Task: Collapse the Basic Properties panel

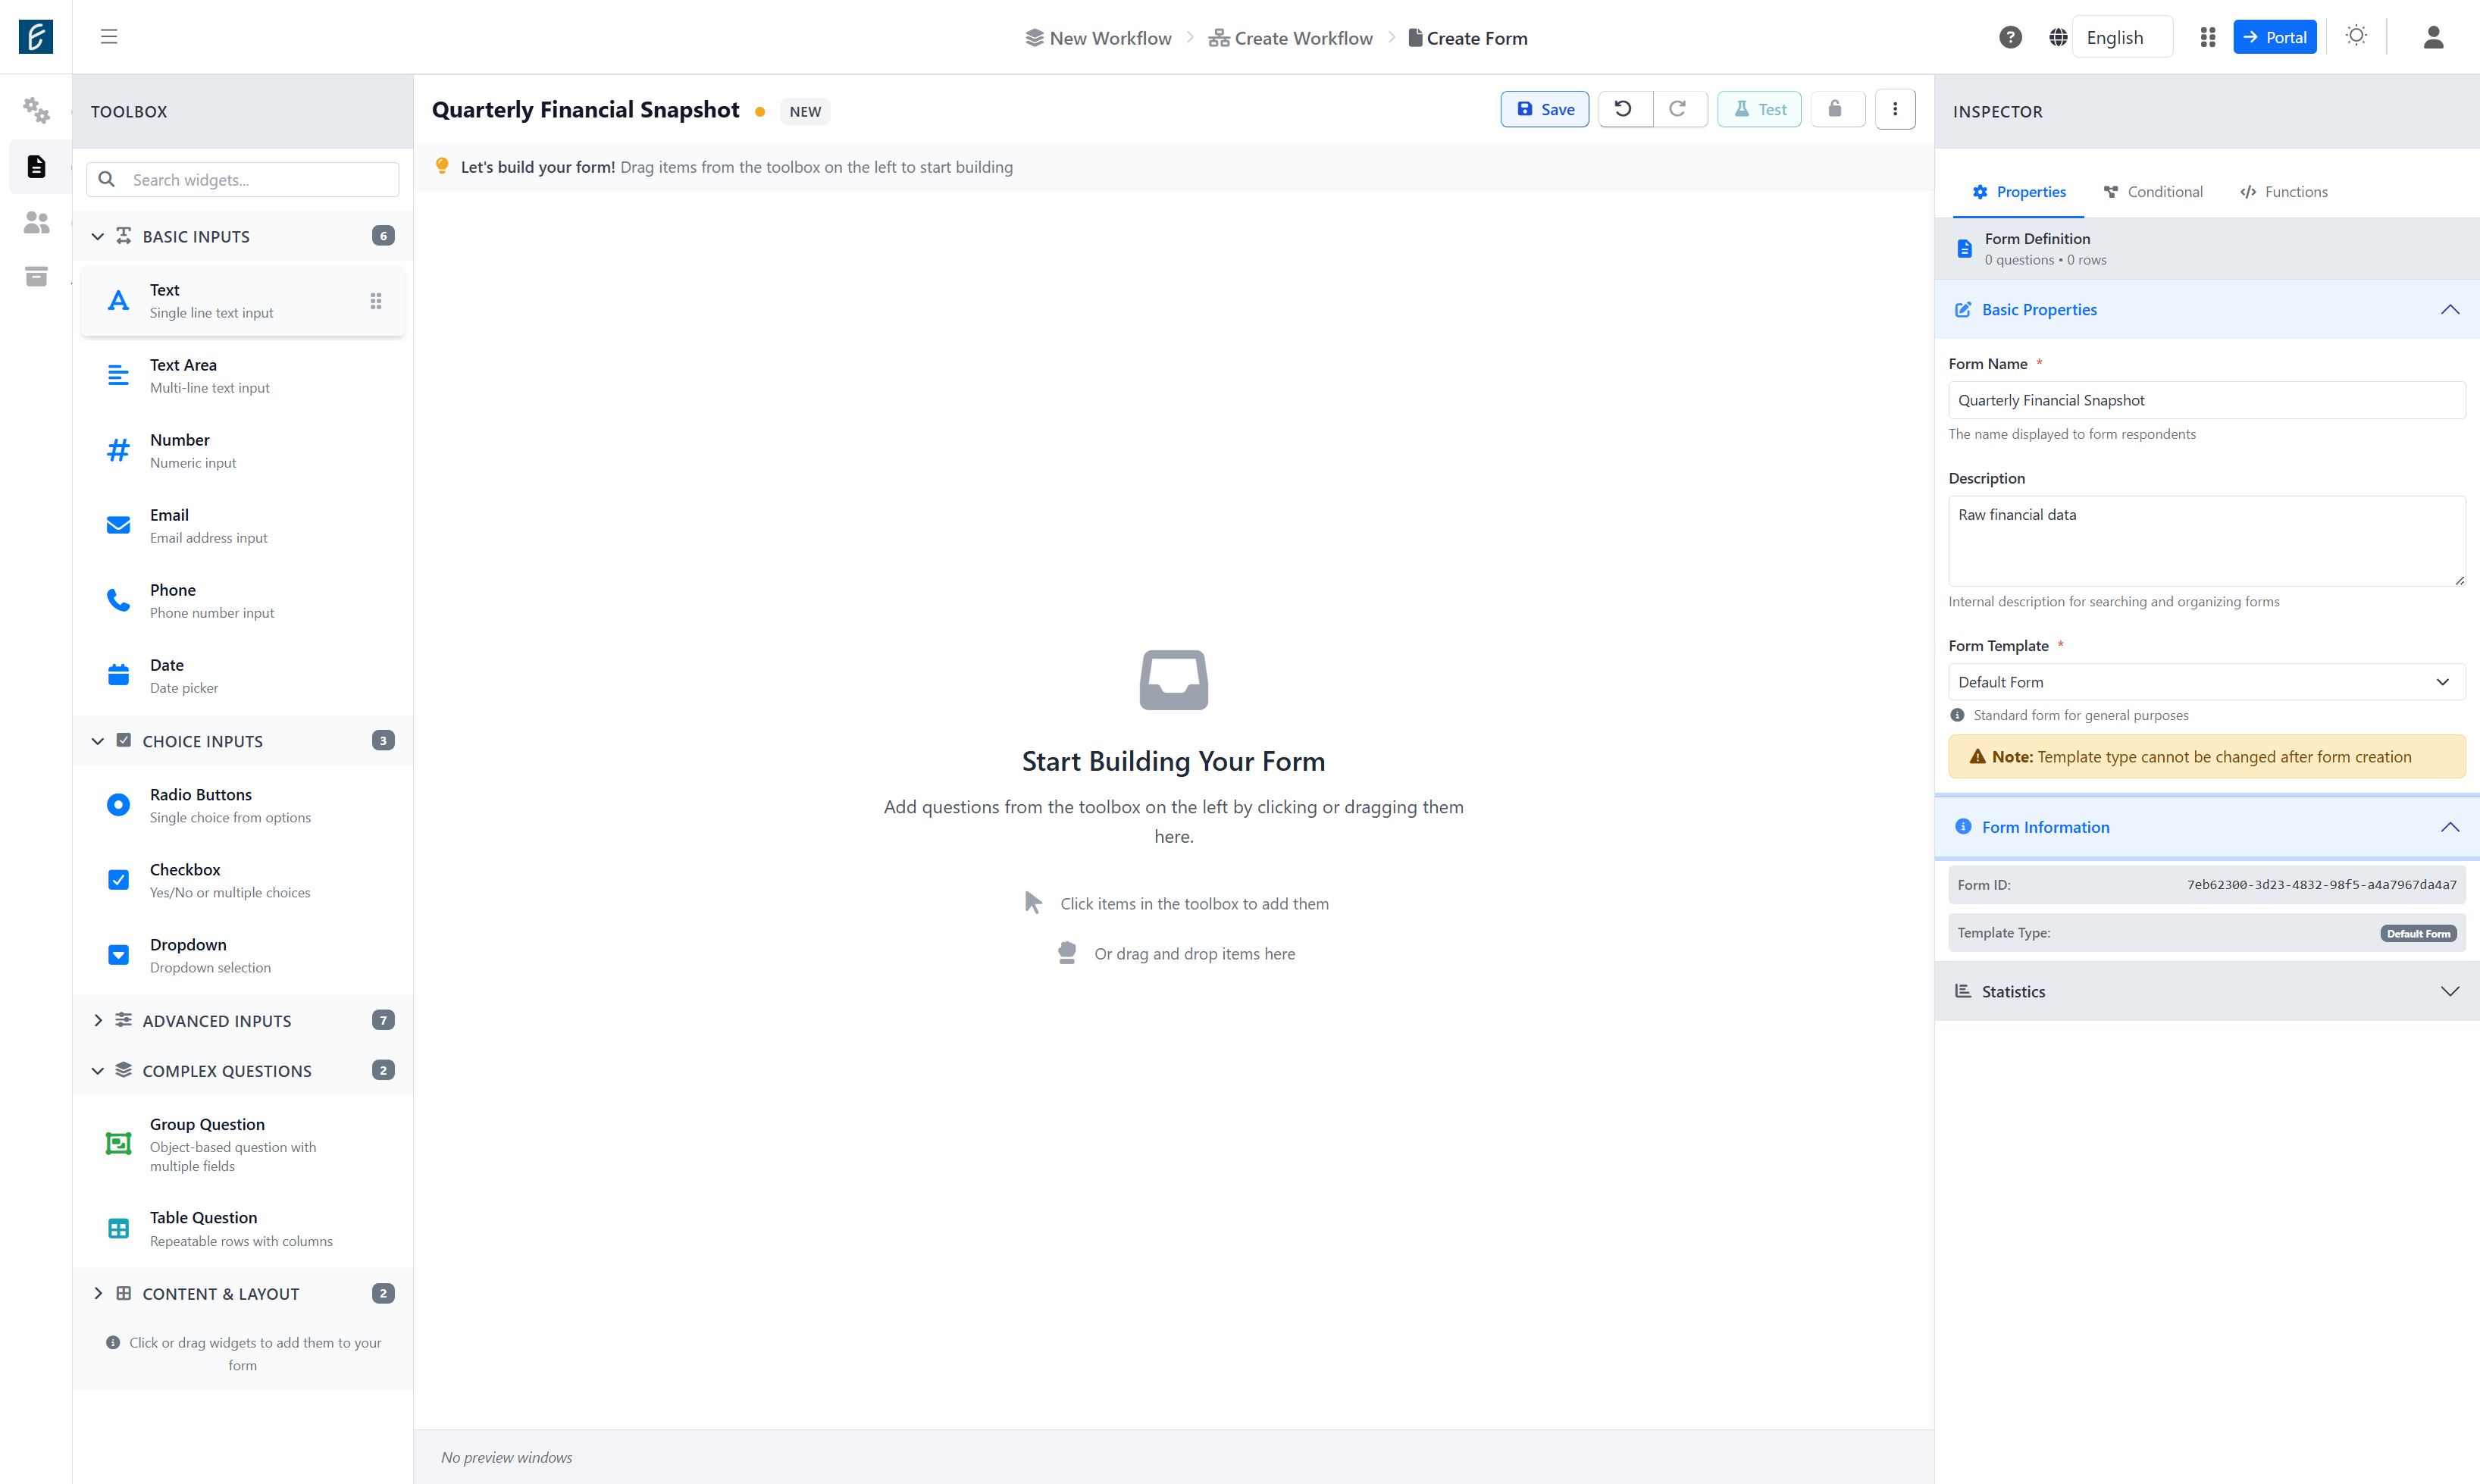Action: [x=2207, y=309]
